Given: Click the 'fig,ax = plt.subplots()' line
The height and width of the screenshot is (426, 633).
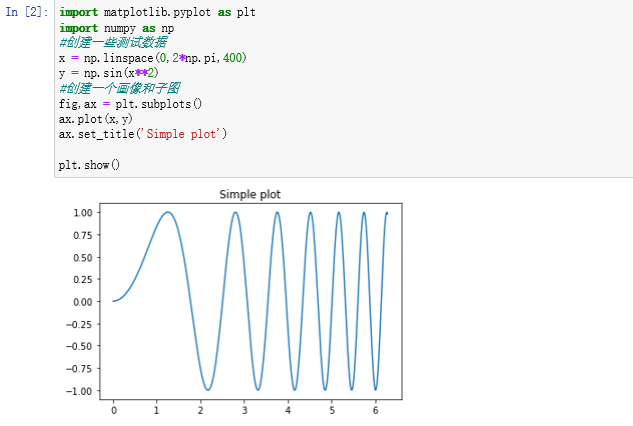Looking at the screenshot, I should pyautogui.click(x=130, y=104).
